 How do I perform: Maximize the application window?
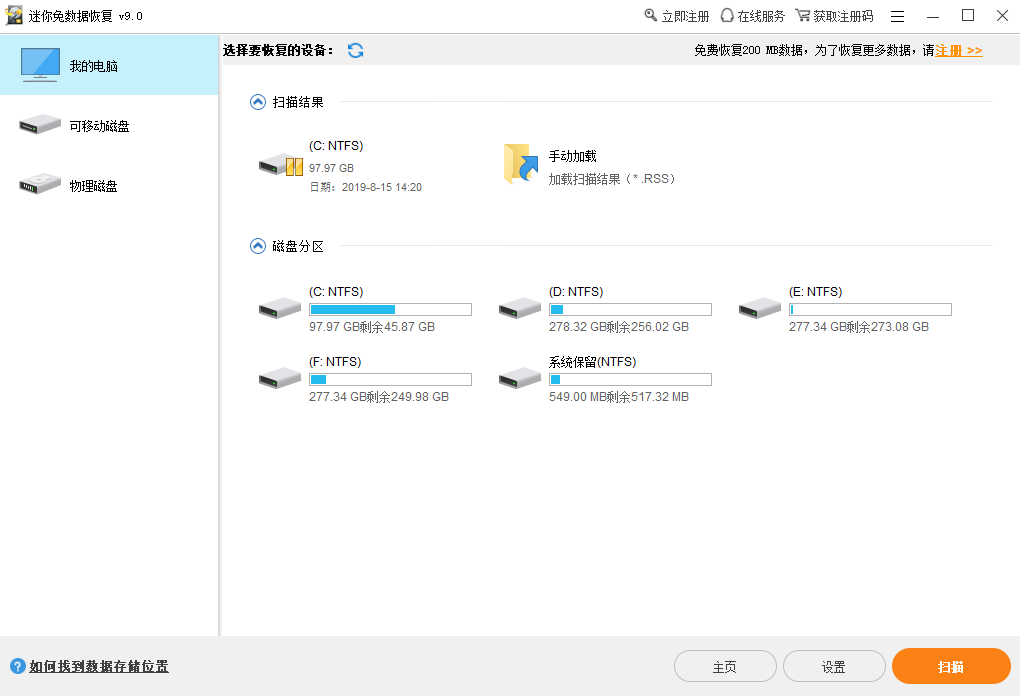click(x=968, y=15)
